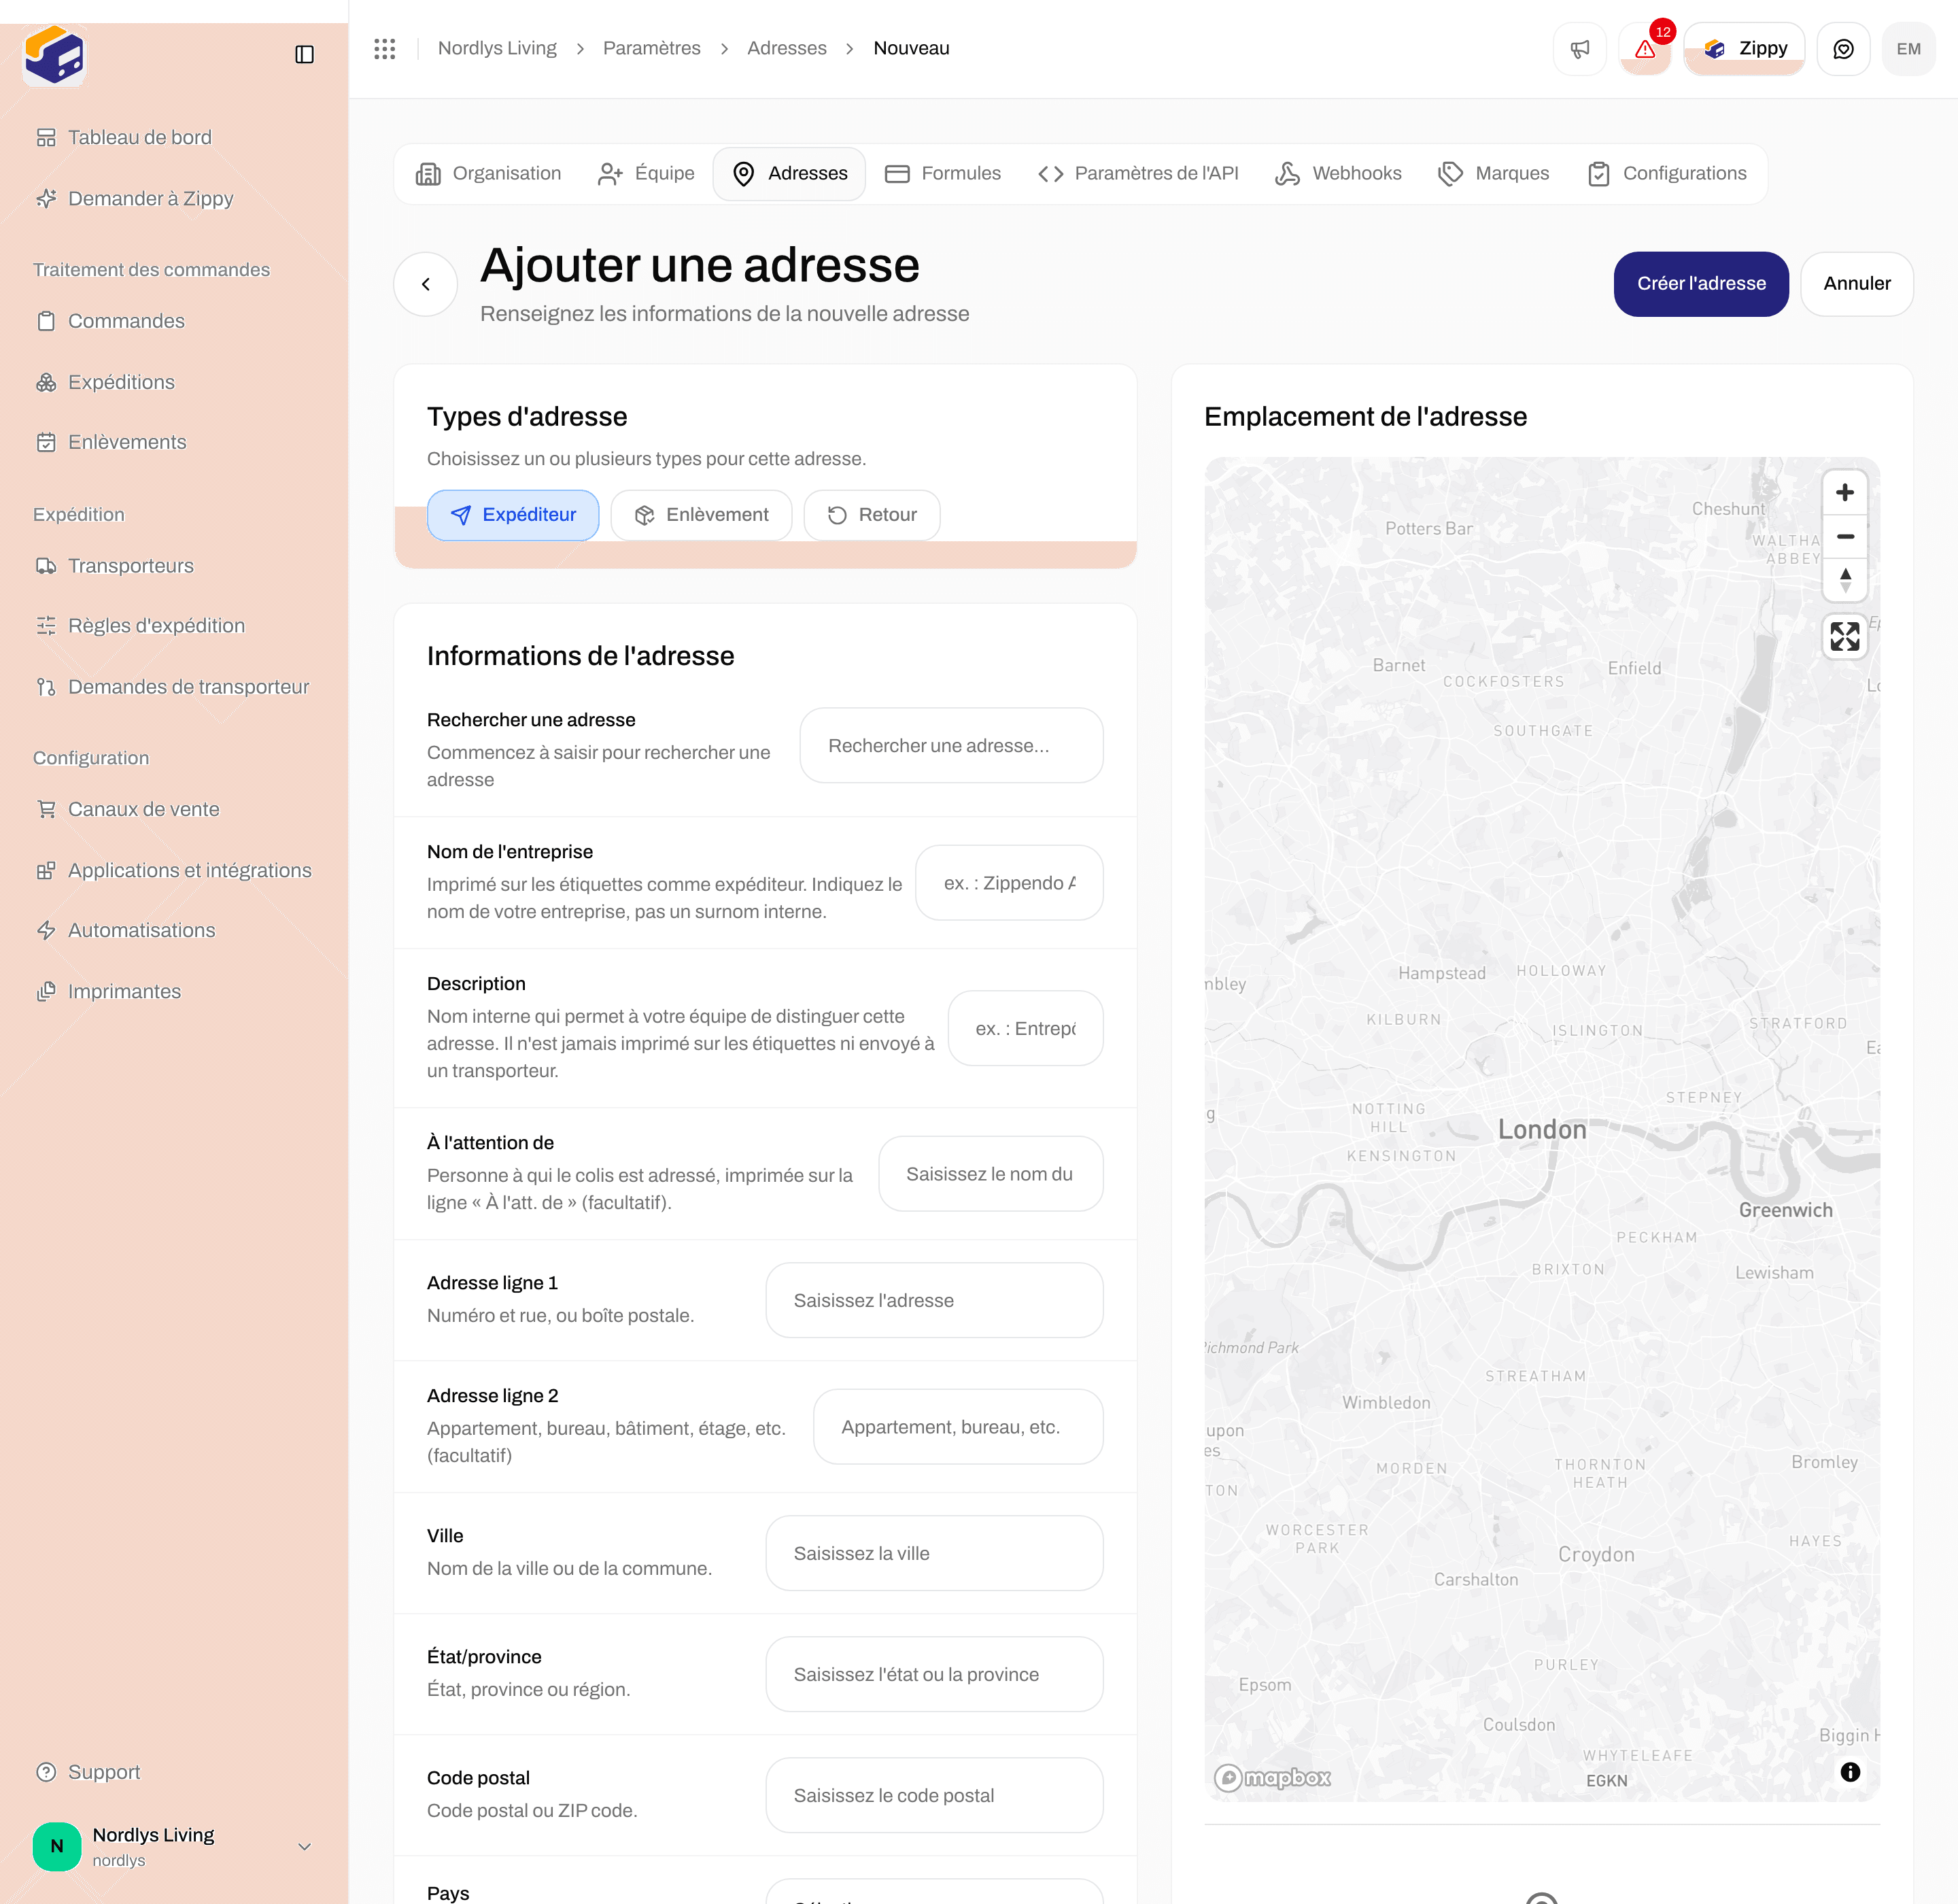This screenshot has height=1904, width=1958.
Task: Open the Zippy assistant button
Action: [x=1745, y=49]
